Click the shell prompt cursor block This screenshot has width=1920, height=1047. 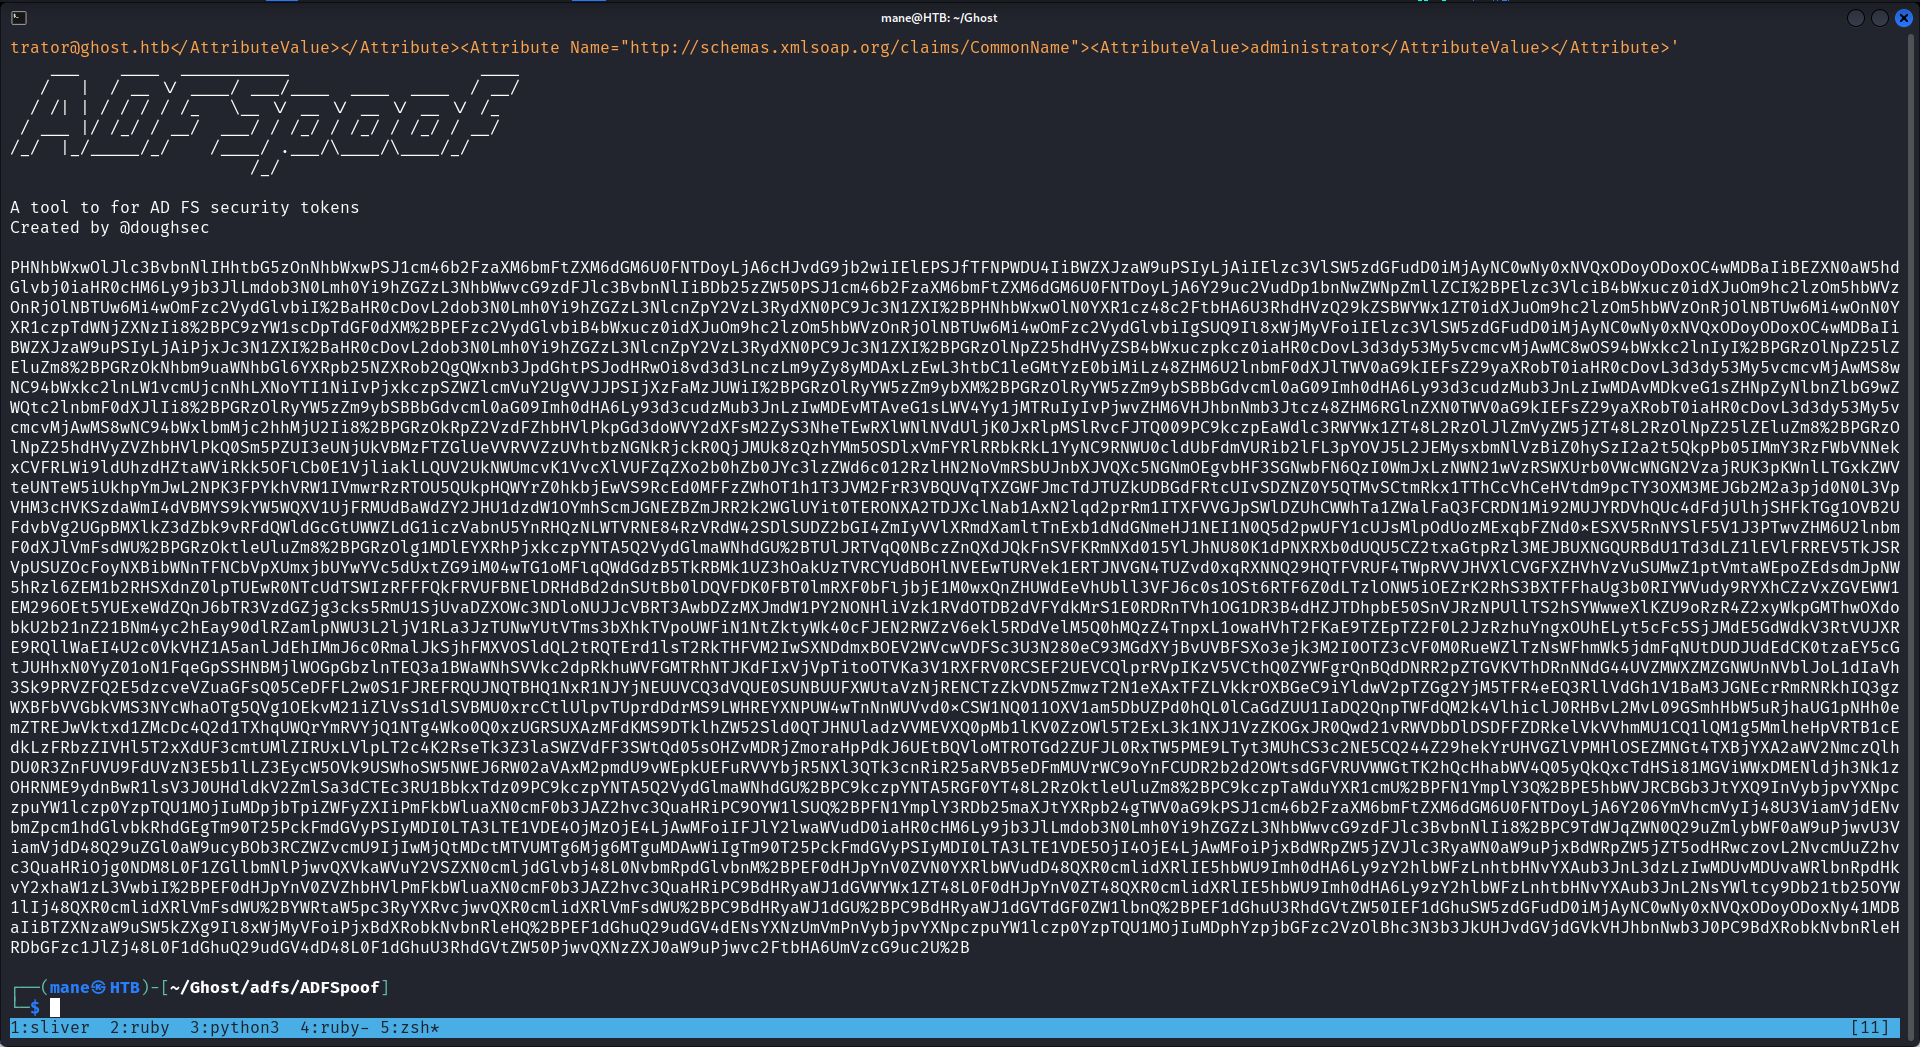tap(55, 1007)
